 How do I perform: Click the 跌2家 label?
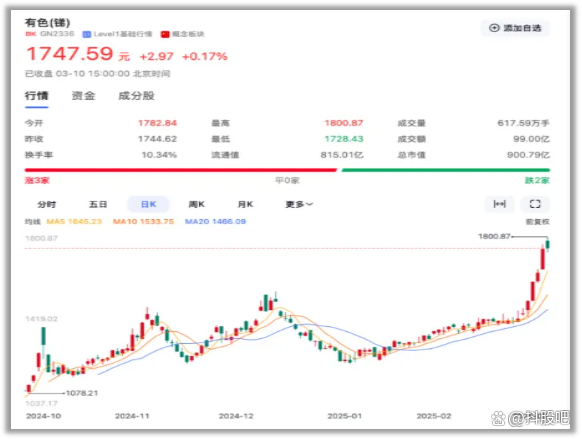[x=537, y=181]
